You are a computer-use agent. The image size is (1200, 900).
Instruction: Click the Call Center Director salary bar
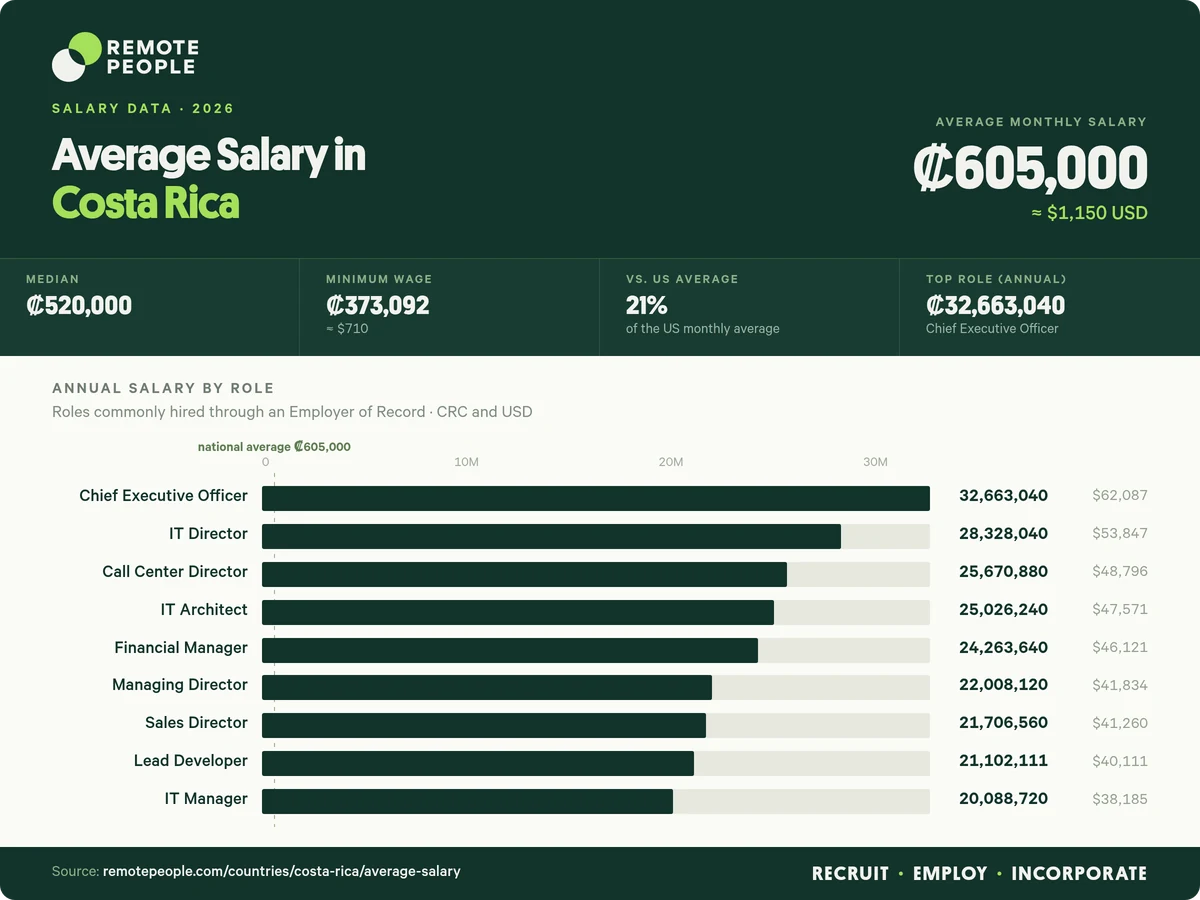(524, 574)
